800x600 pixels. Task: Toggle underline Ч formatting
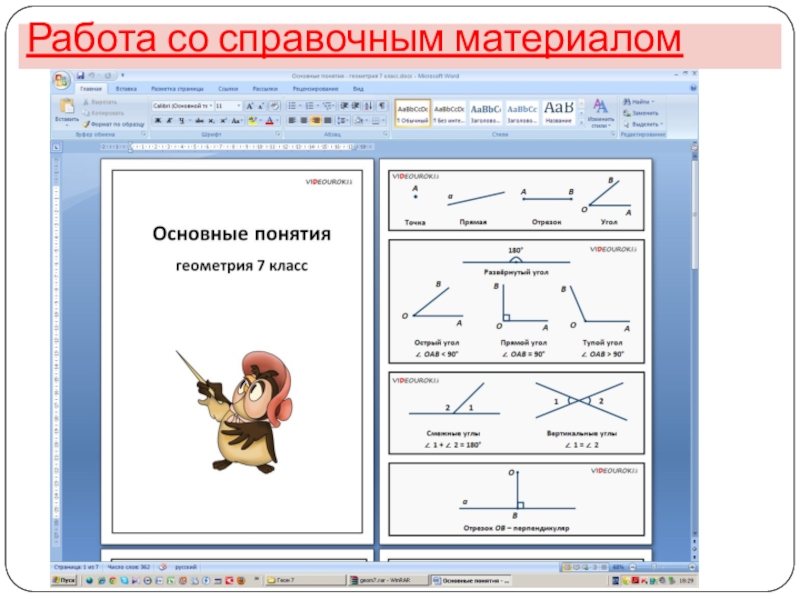pos(181,121)
